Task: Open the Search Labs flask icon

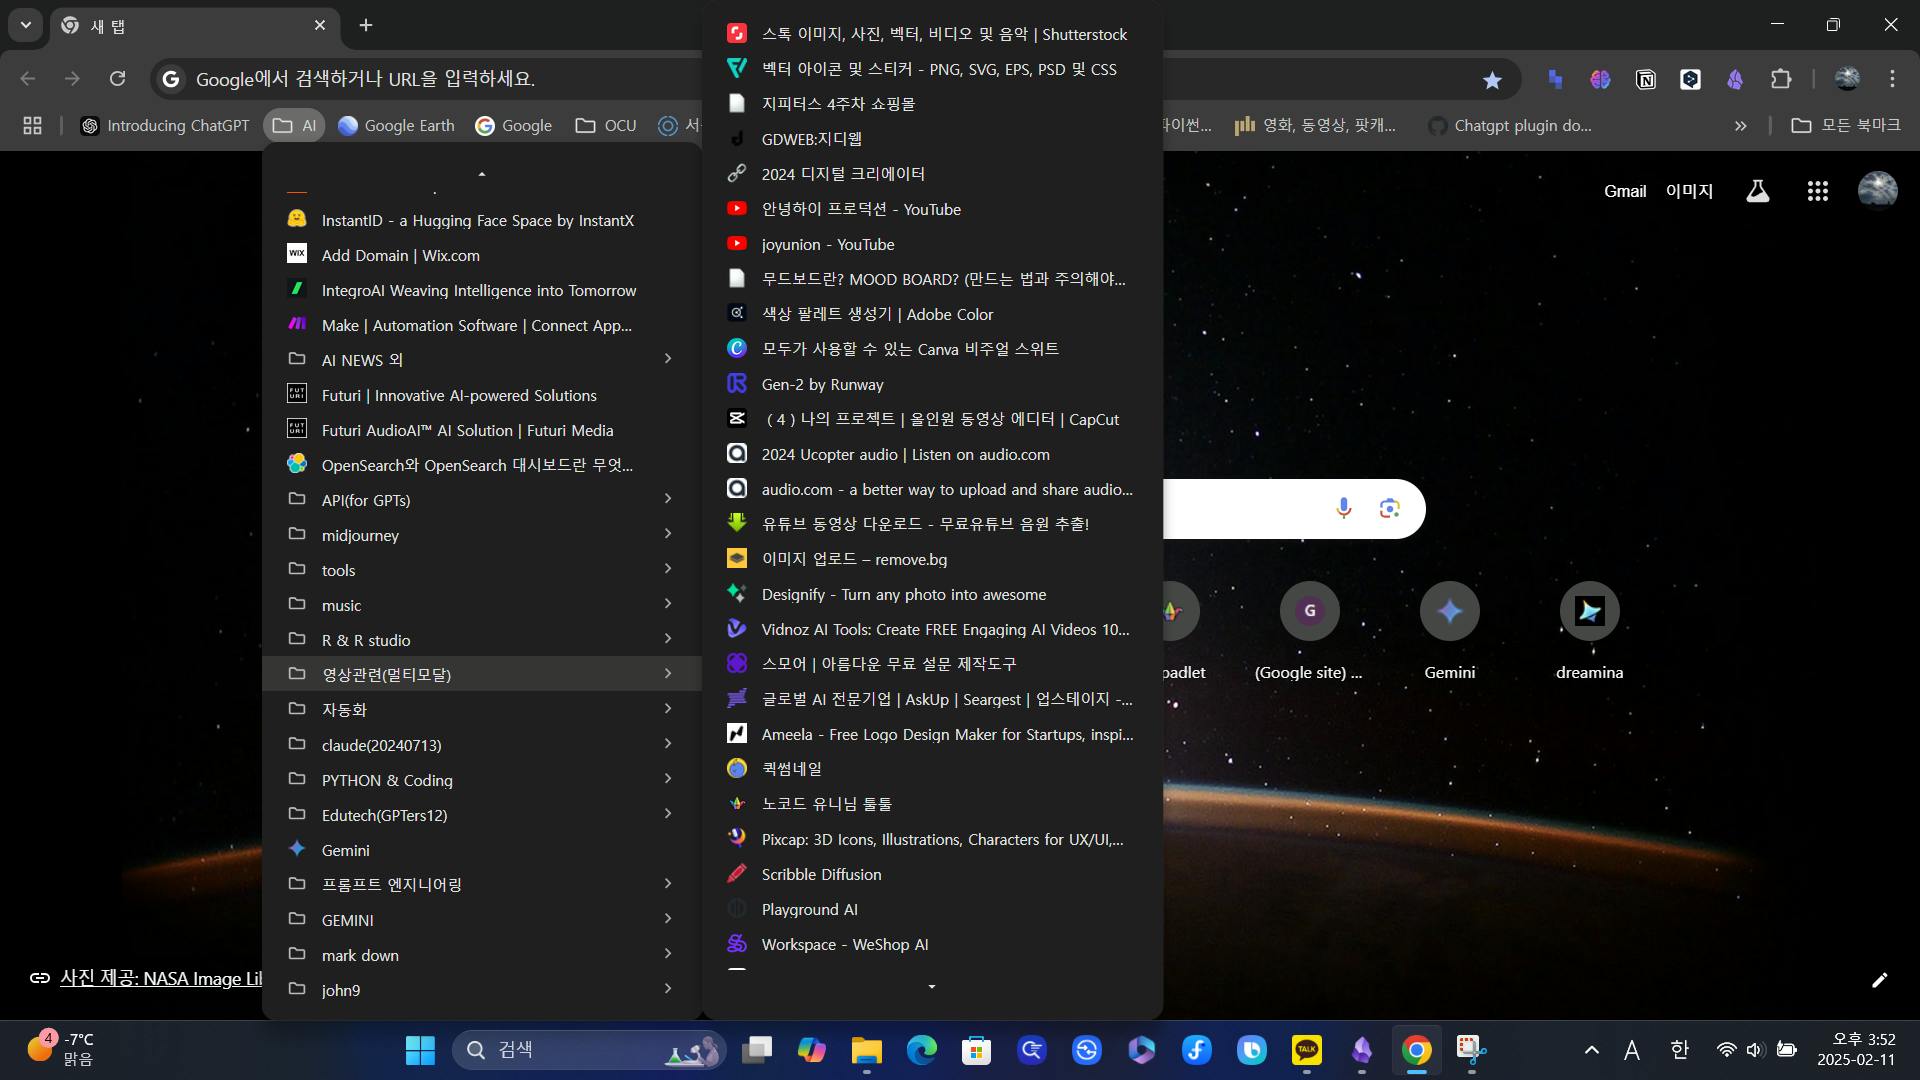Action: point(1758,191)
